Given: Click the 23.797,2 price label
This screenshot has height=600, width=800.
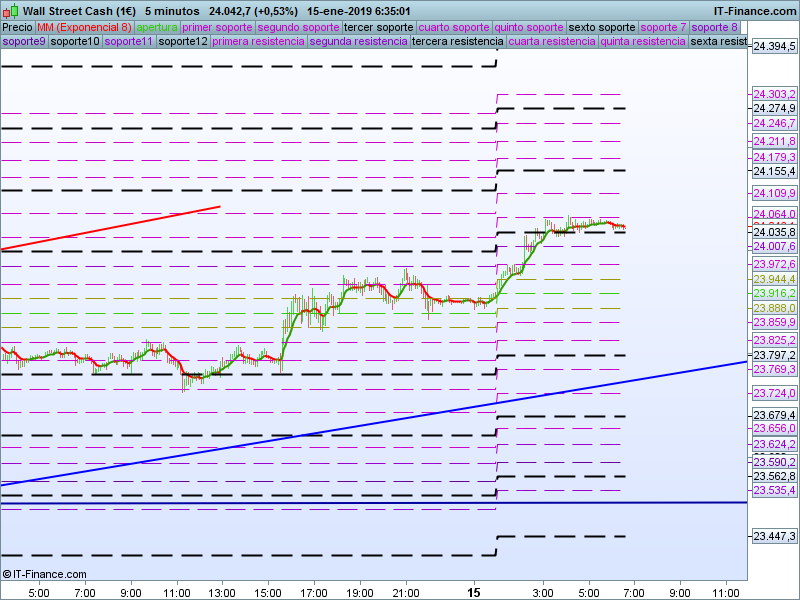Looking at the screenshot, I should pyautogui.click(x=774, y=355).
